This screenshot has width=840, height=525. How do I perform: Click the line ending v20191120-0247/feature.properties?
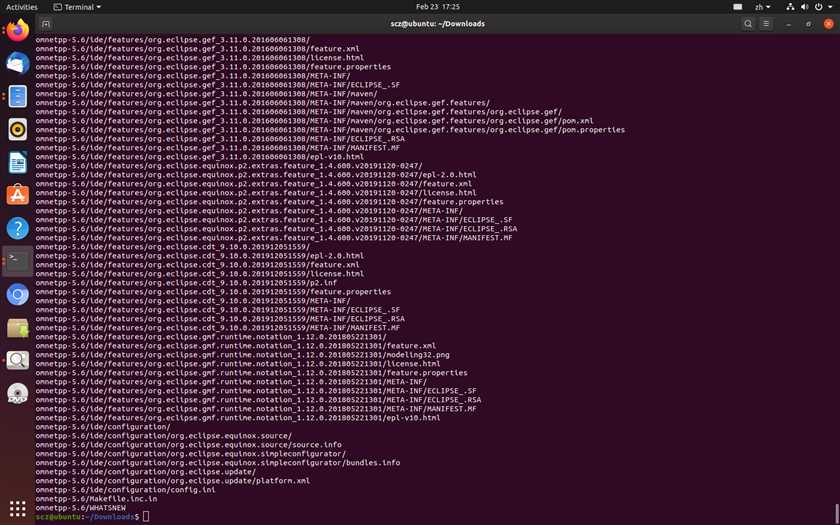point(269,202)
